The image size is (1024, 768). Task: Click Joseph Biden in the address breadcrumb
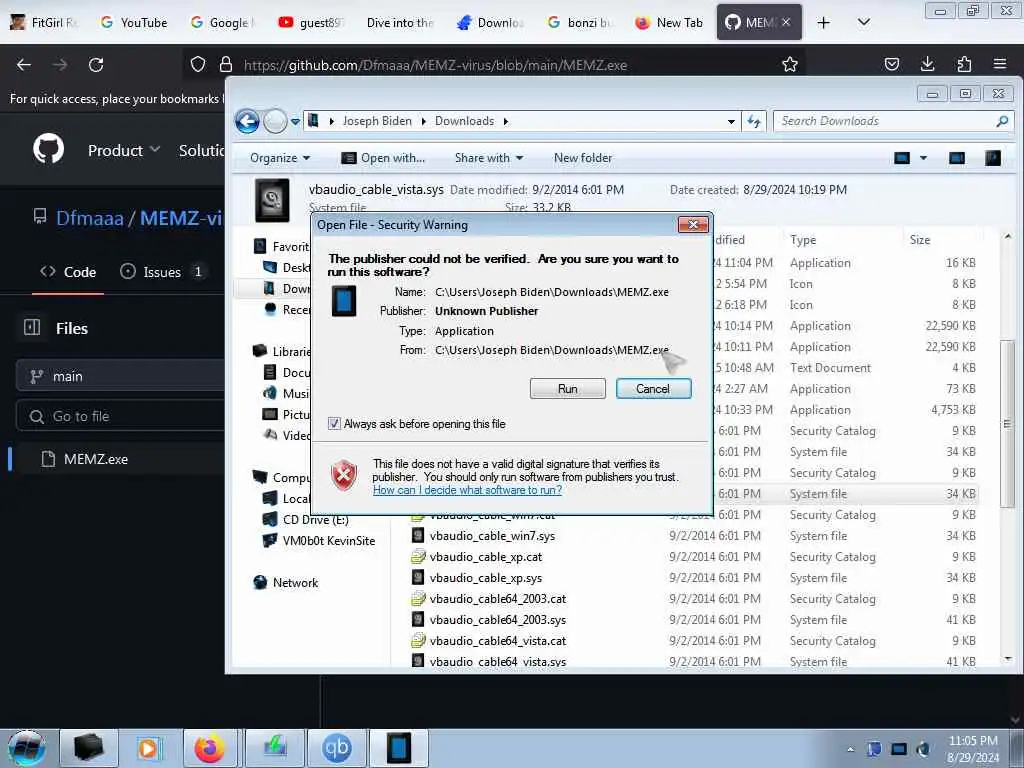[377, 121]
